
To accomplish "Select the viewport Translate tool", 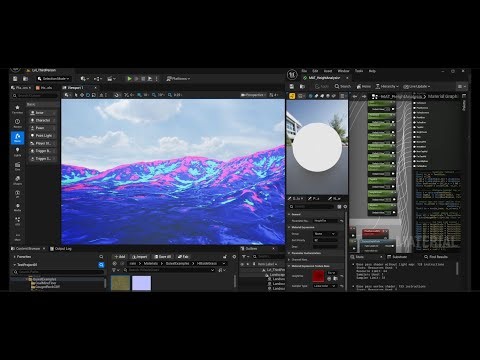I will (x=82, y=95).
